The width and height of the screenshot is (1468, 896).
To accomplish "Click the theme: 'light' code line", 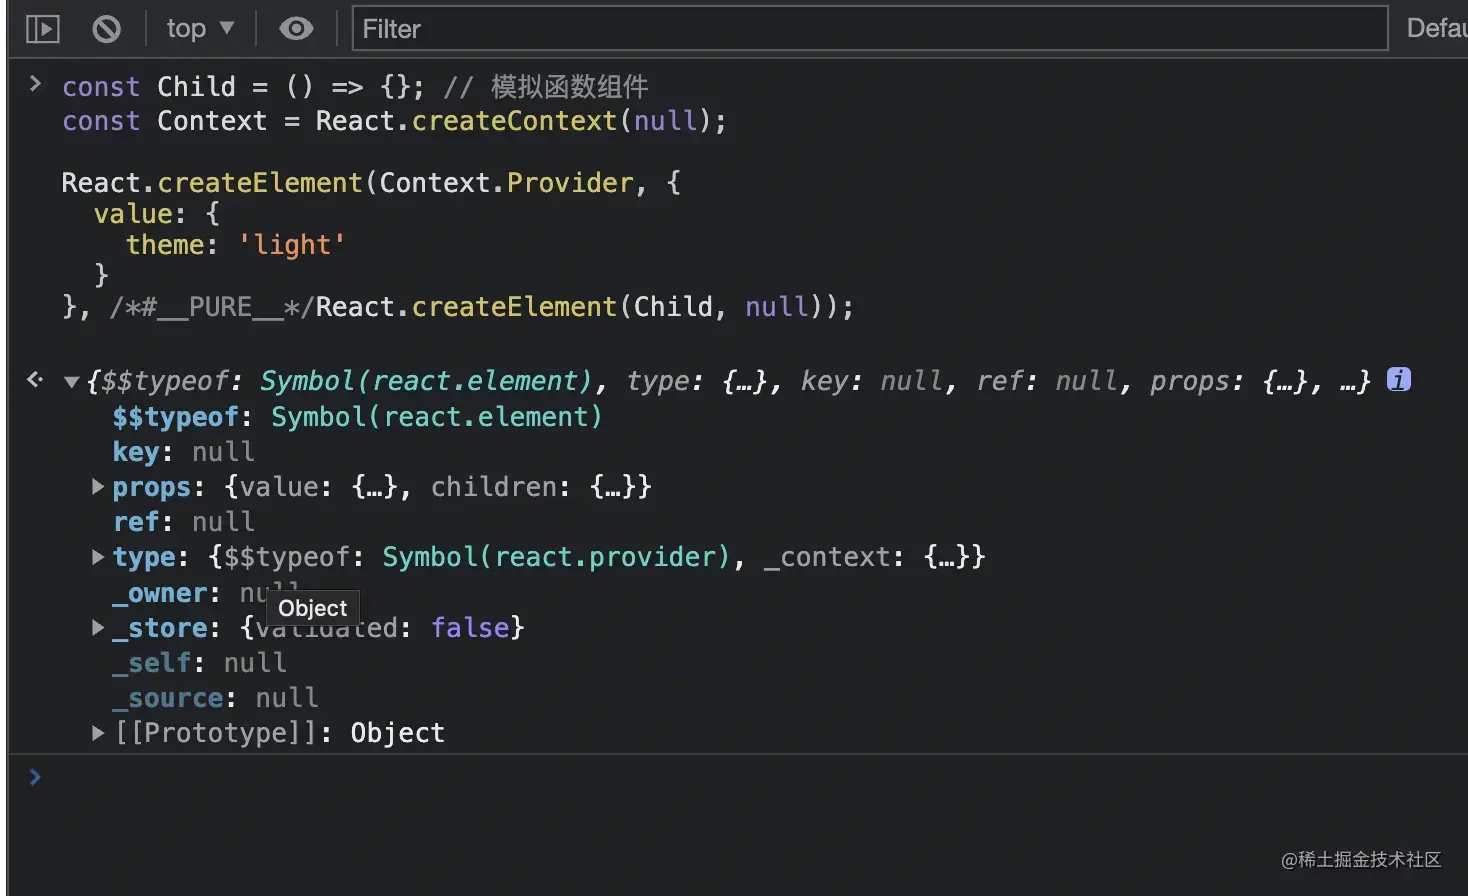I will 235,245.
